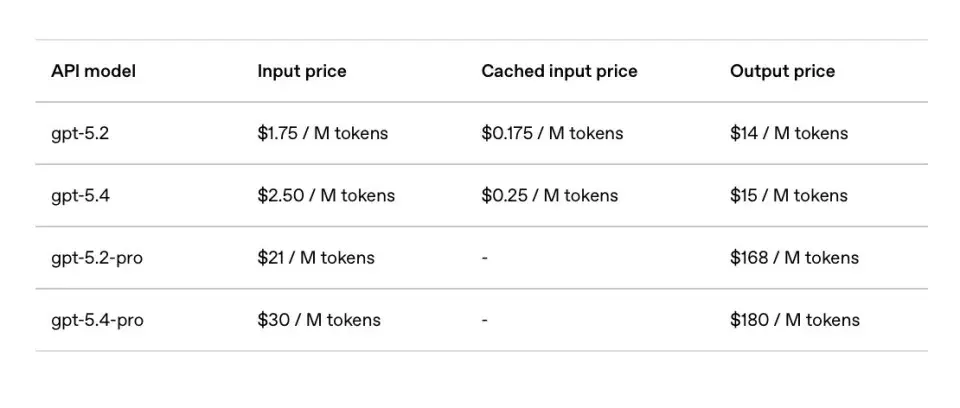Click the API model column header
Screen dimensions: 960x408
point(93,71)
